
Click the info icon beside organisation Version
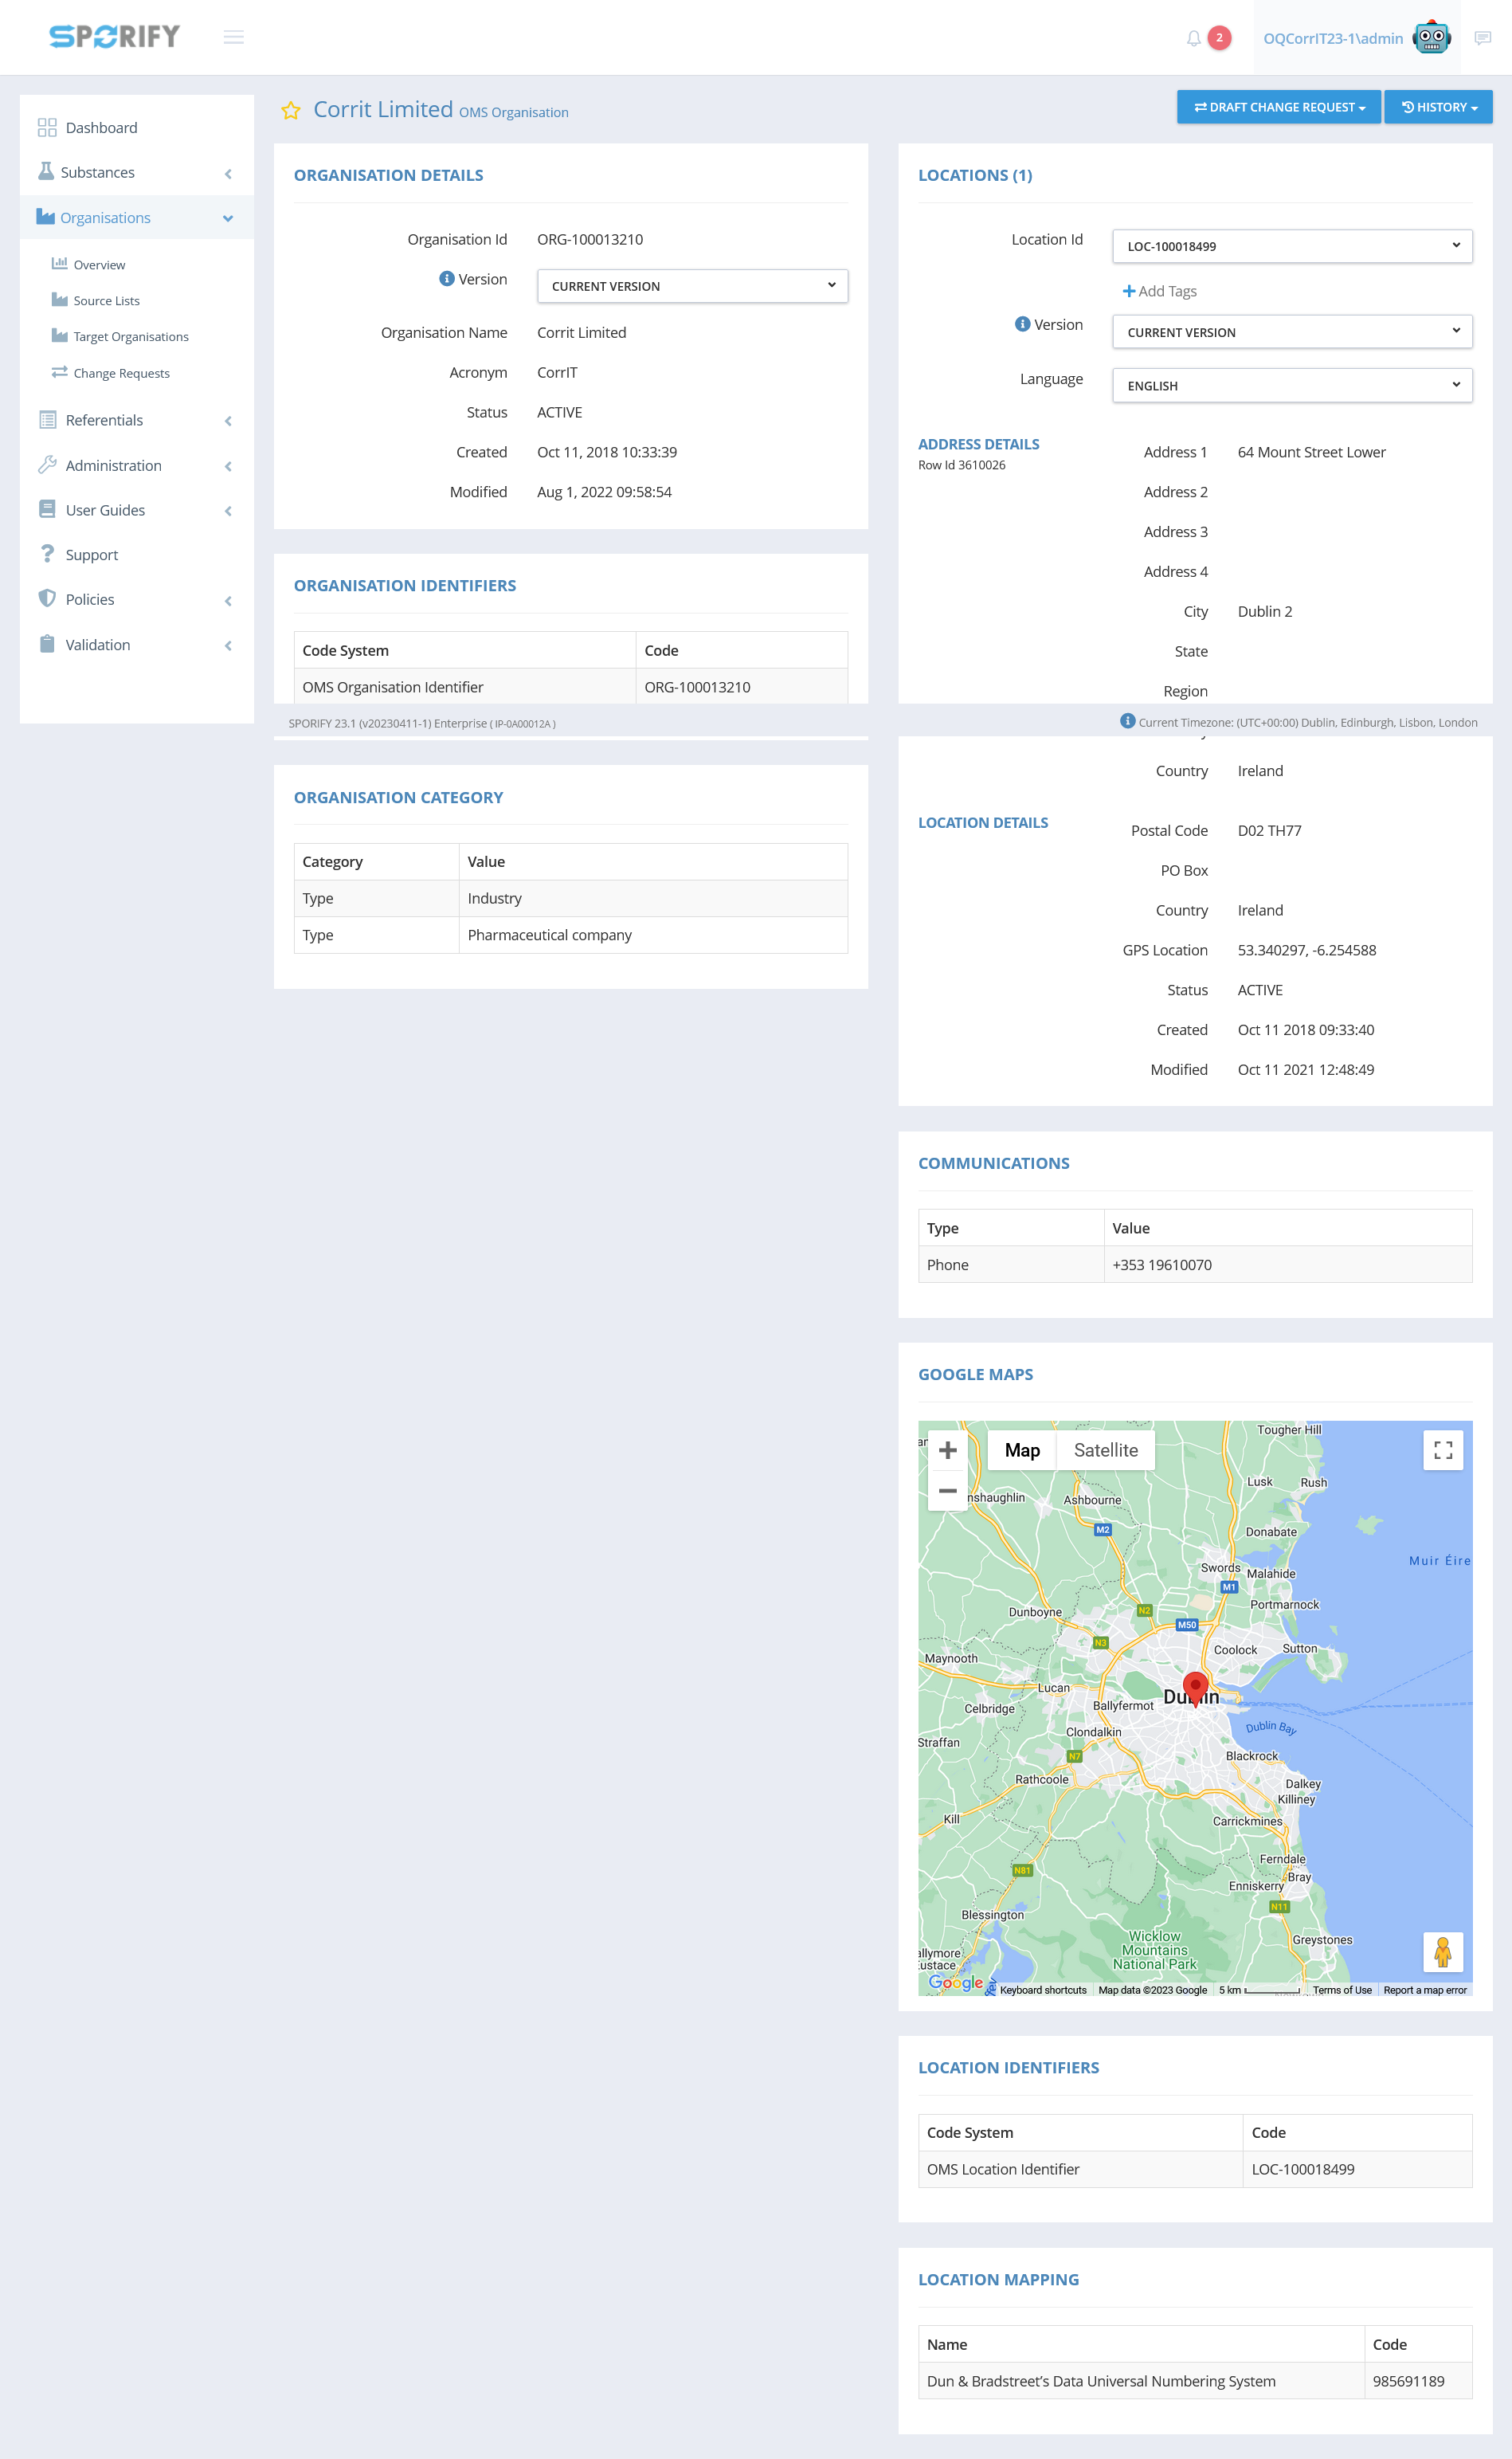pos(447,279)
